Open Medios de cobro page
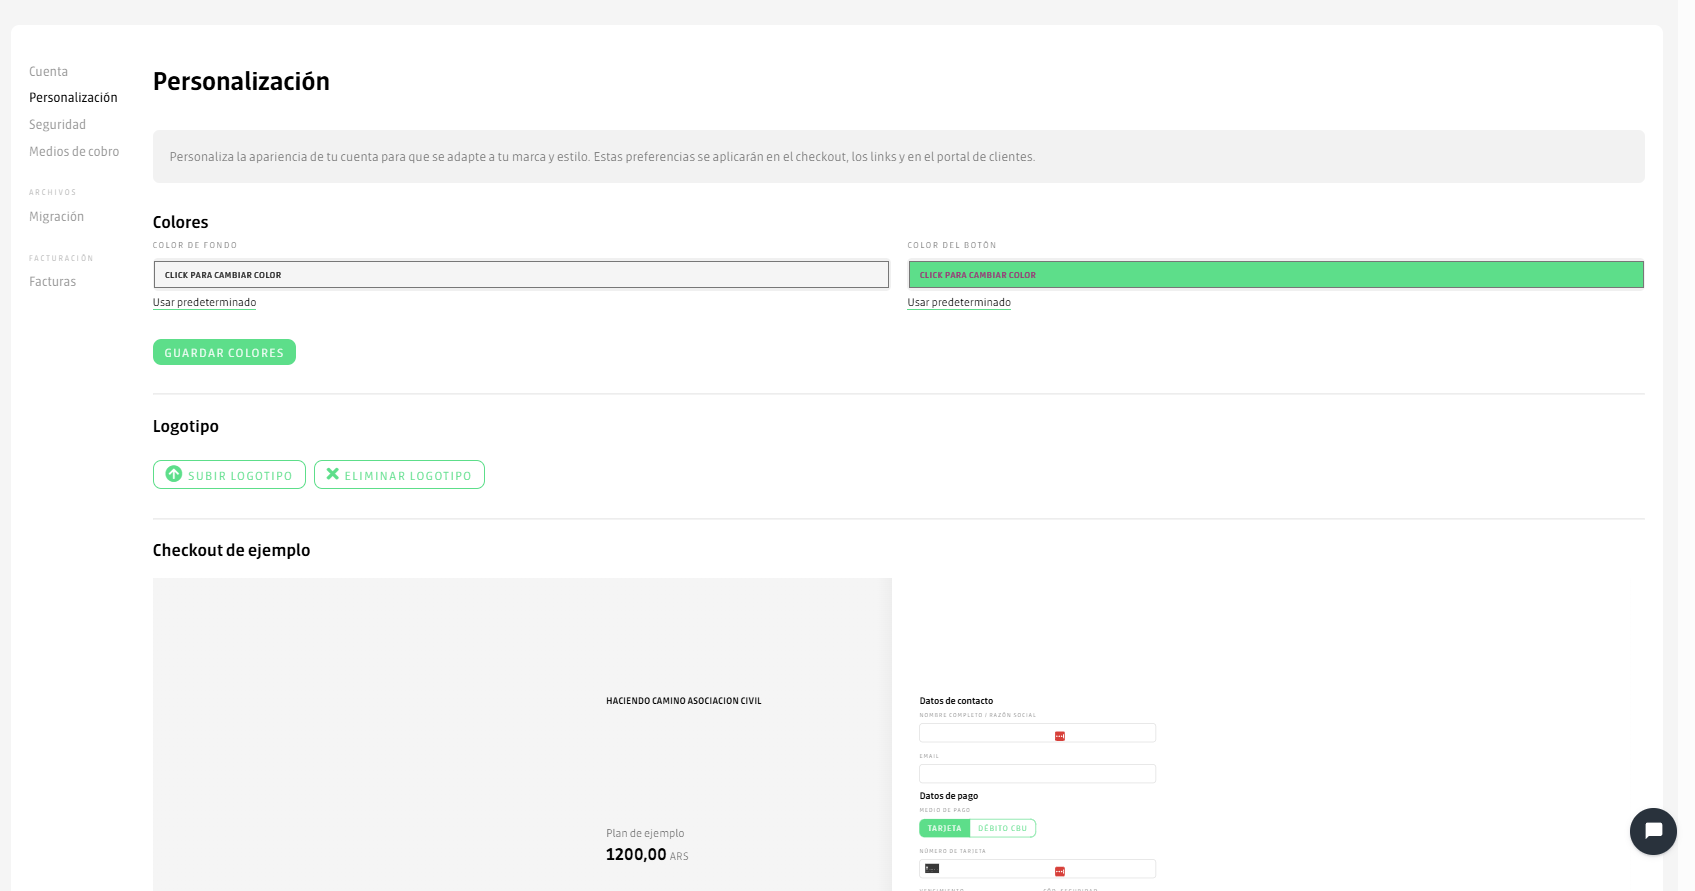 (x=74, y=152)
